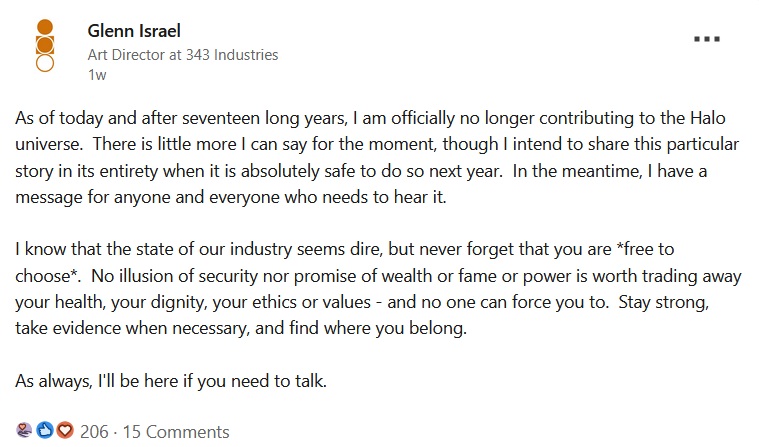Screen dimensions: 759x447
Task: Click the red Love heart reaction icon
Action: [x=65, y=432]
